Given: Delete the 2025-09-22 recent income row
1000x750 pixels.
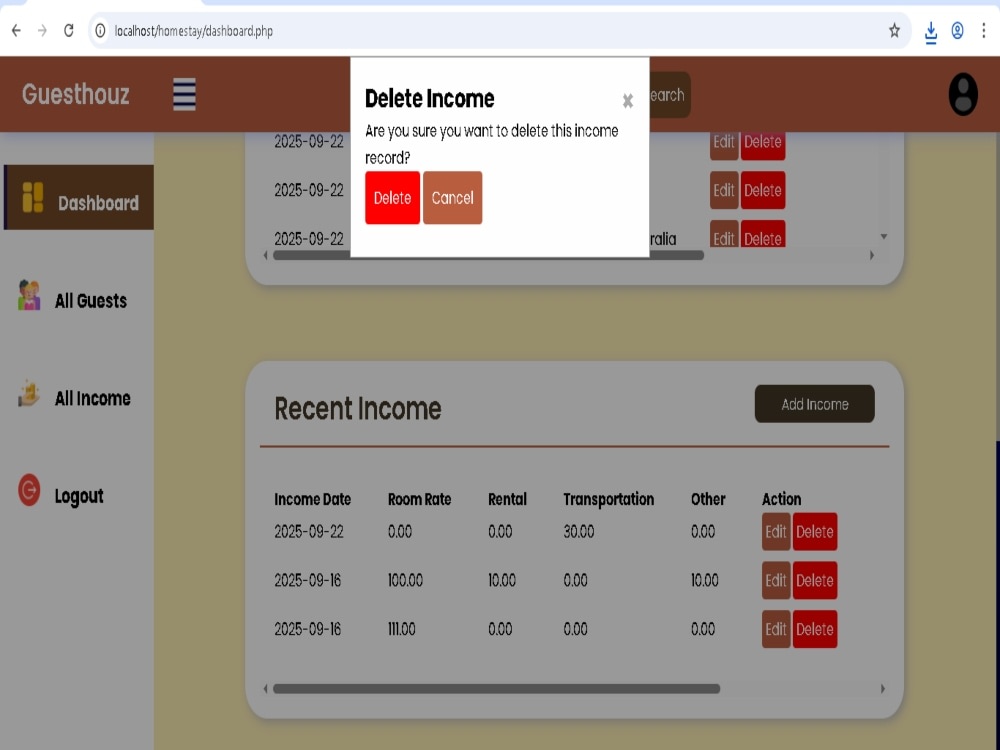Looking at the screenshot, I should 814,532.
